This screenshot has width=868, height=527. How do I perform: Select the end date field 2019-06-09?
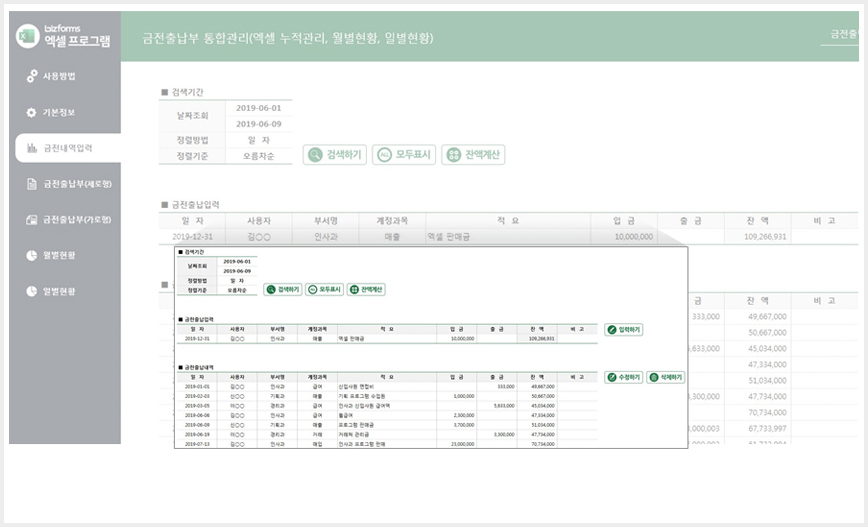click(259, 124)
